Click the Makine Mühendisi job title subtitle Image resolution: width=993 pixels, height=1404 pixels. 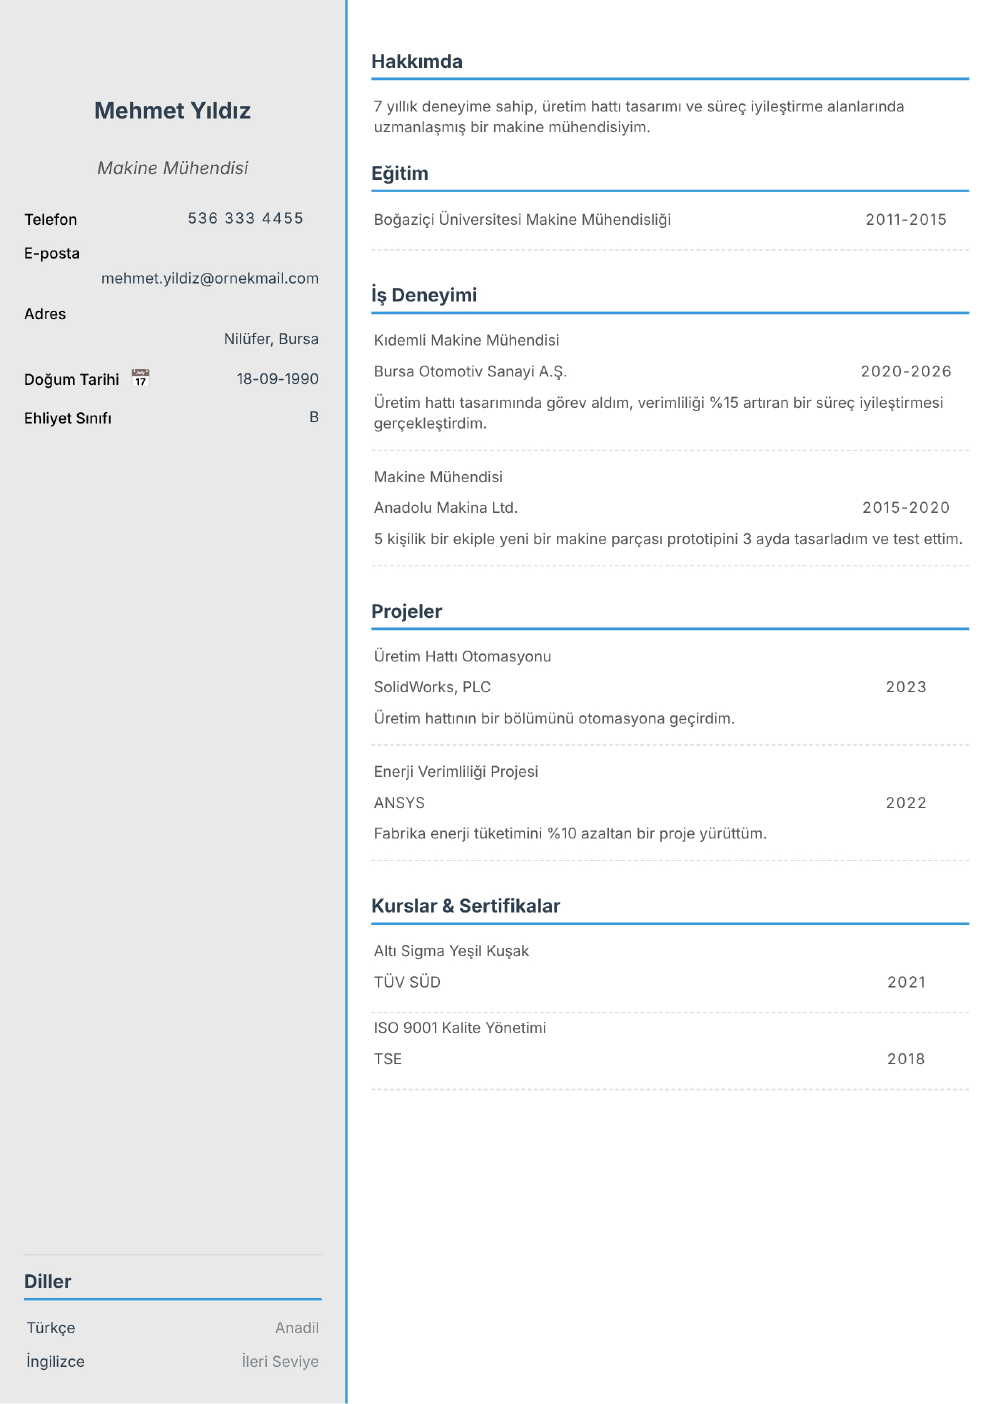coord(172,168)
